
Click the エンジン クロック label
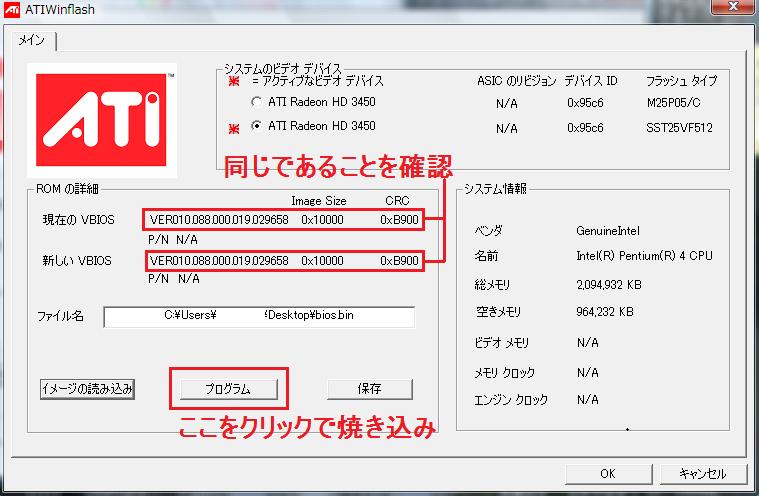pyautogui.click(x=511, y=400)
